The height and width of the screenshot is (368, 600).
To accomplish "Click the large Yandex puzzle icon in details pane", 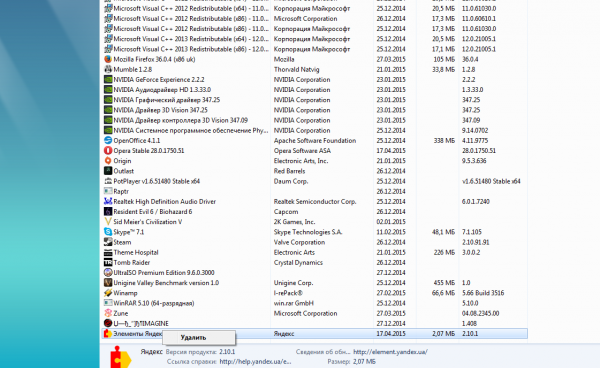I will tap(120, 357).
